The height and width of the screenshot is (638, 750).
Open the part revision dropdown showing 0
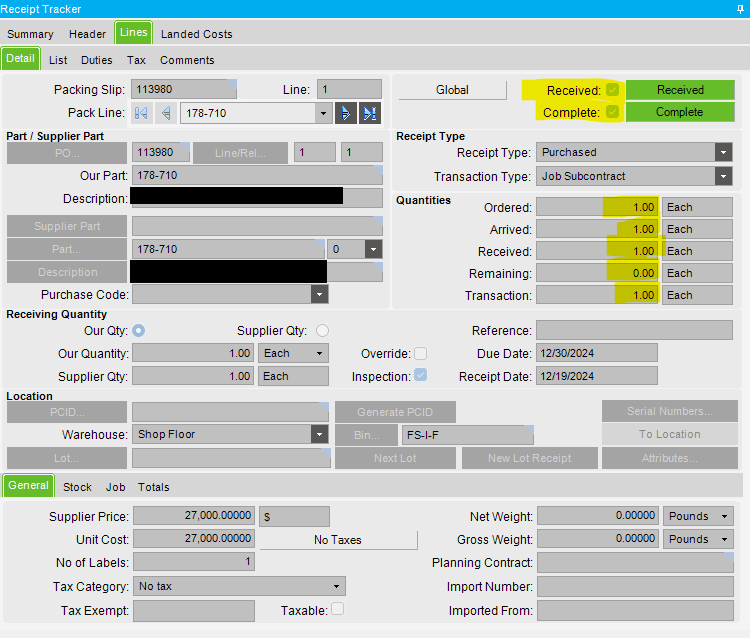point(373,249)
